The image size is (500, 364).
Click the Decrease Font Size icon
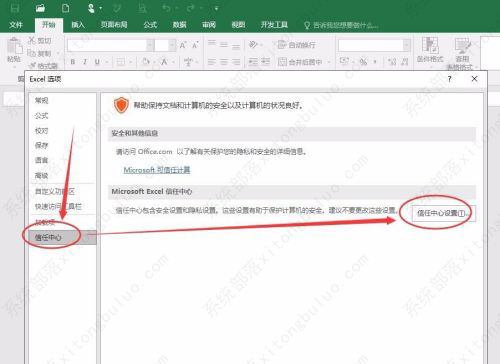(x=195, y=45)
